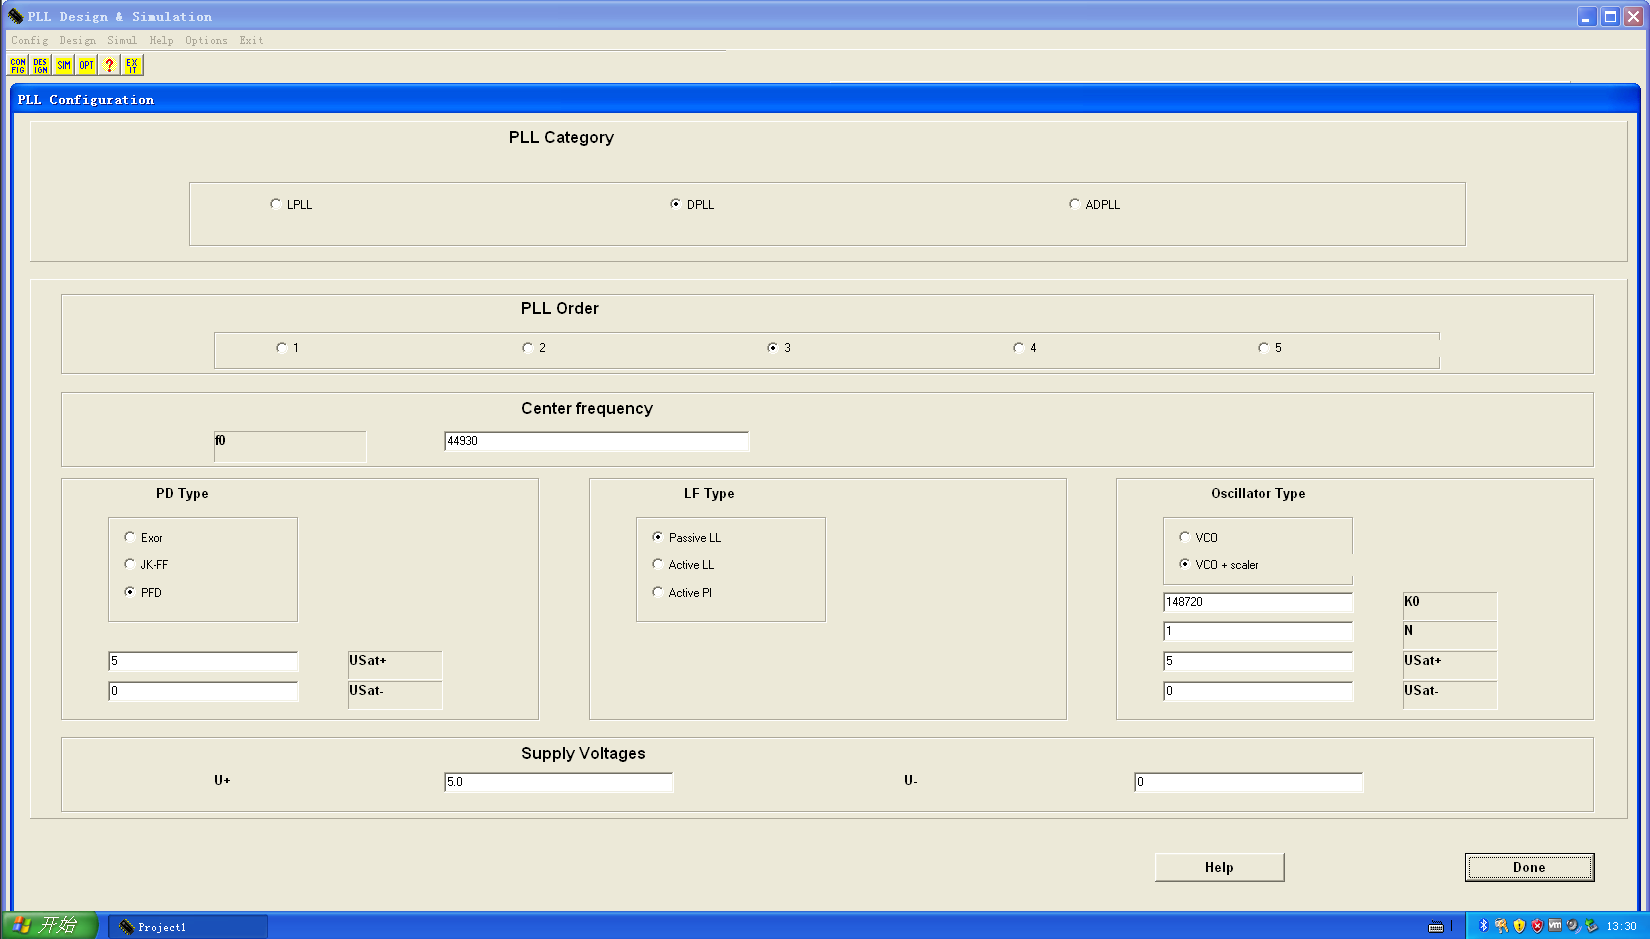Click the safely remove hardware tray icon

click(x=1591, y=926)
